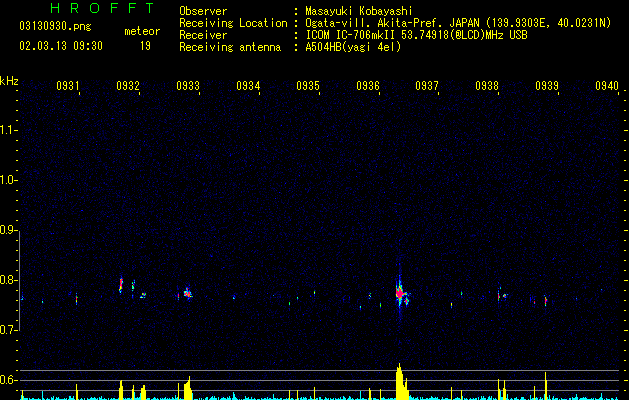Click the Observer label
629x400 pixels.
203,11
